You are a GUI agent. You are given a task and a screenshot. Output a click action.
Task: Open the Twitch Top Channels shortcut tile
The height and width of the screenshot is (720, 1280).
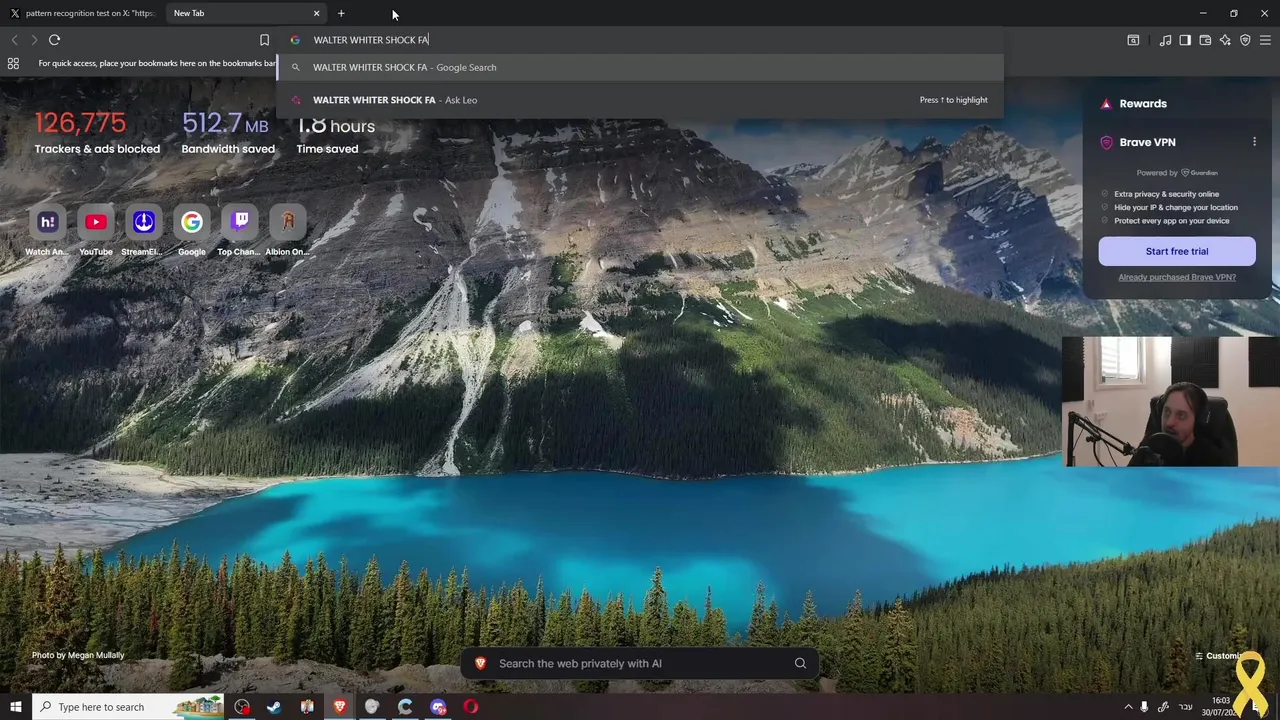[x=239, y=231]
